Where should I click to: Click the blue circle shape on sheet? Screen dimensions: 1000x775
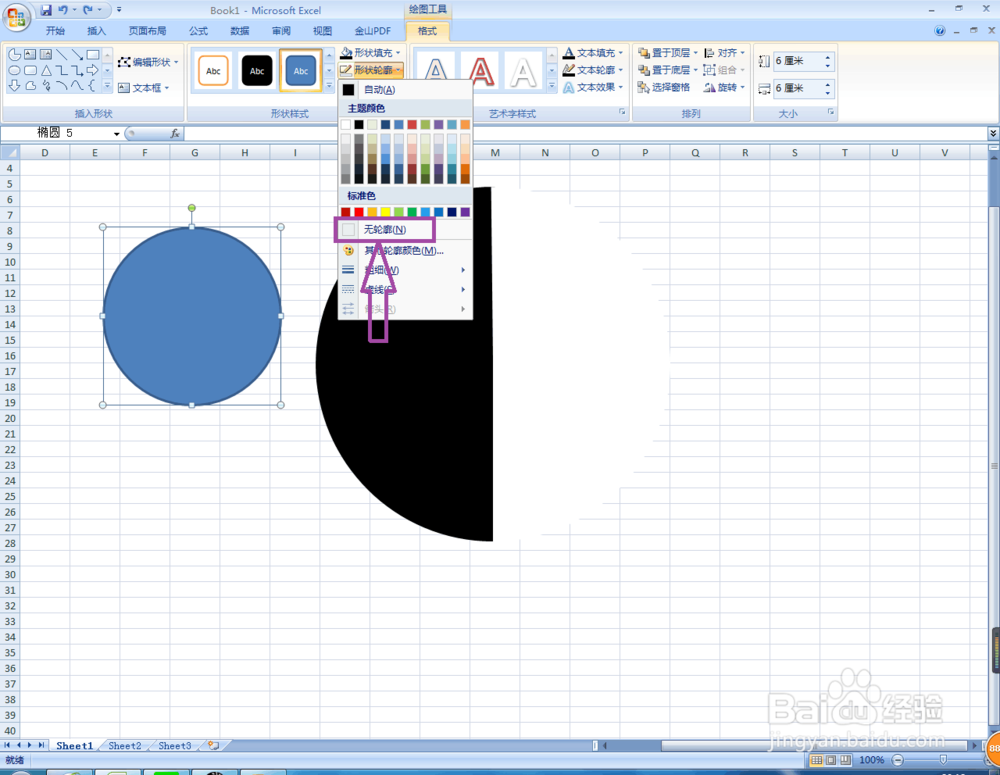point(192,316)
